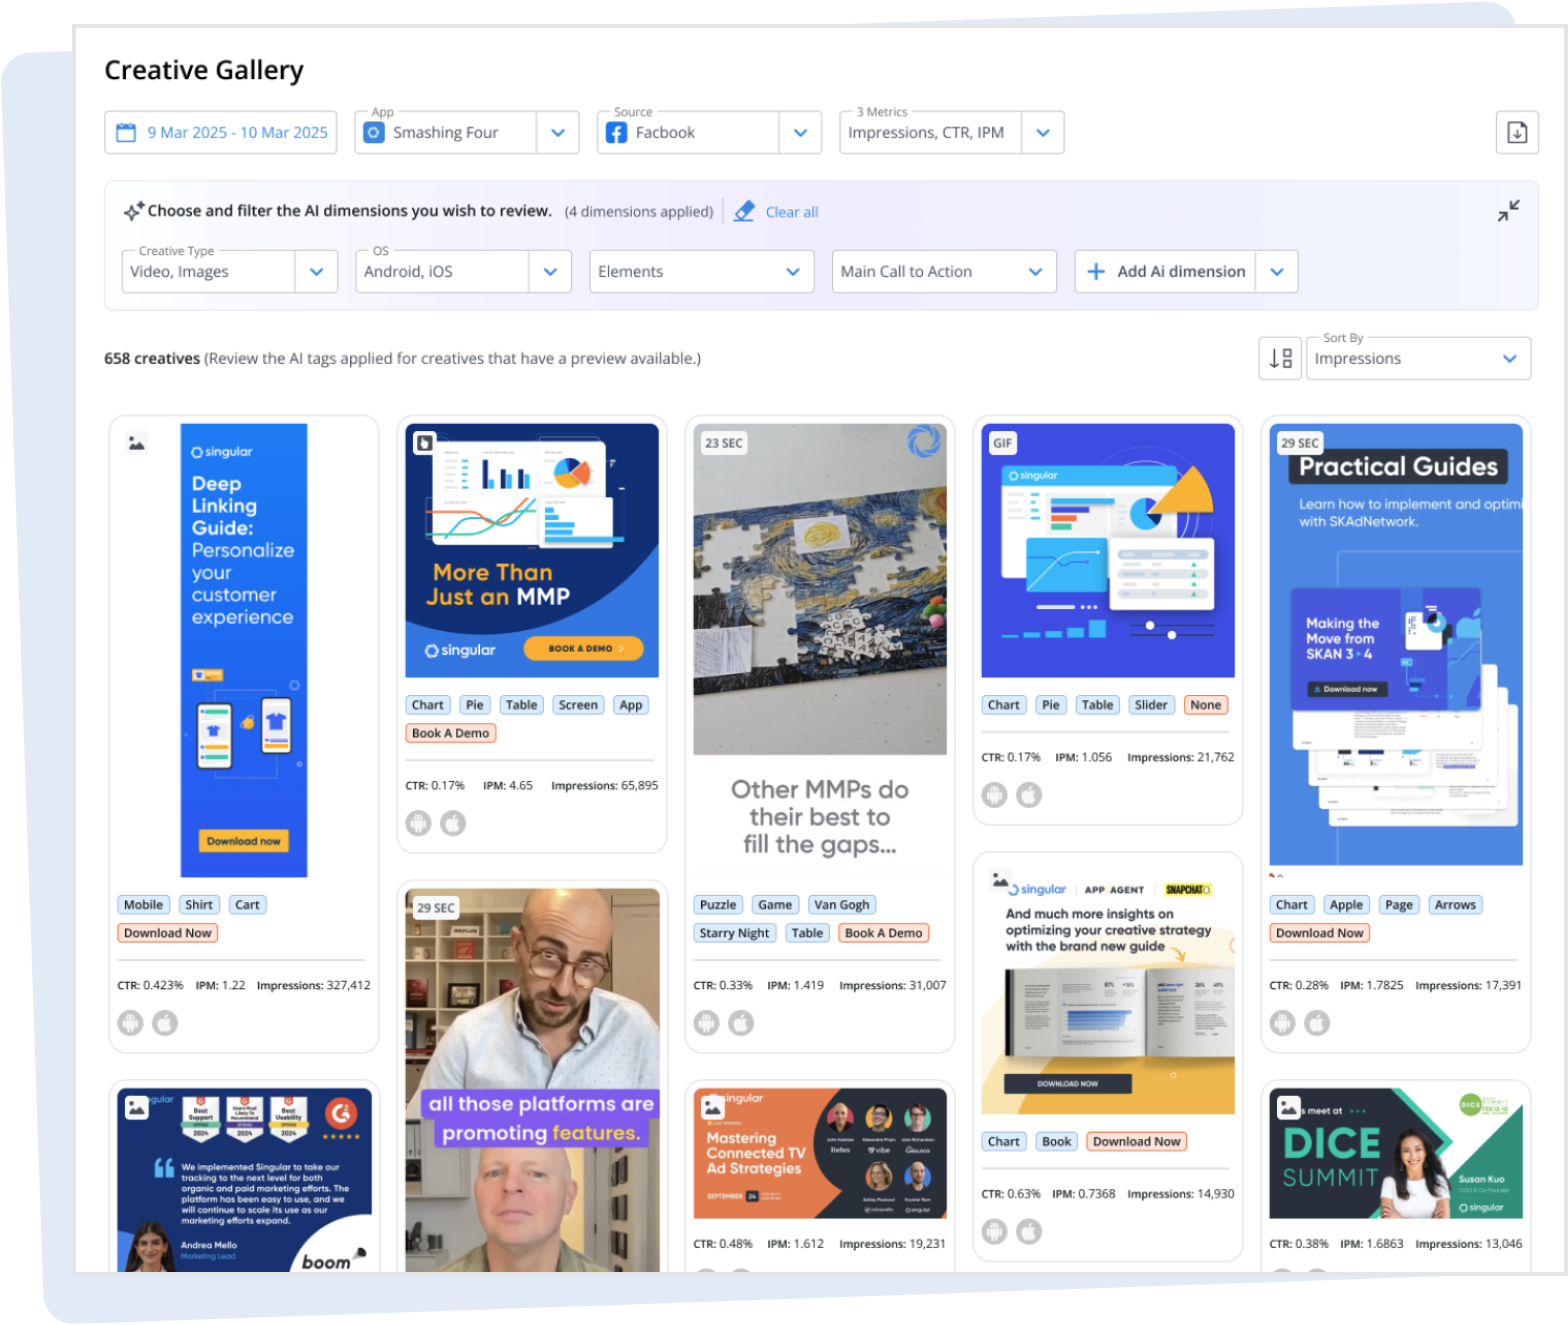Image resolution: width=1568 pixels, height=1325 pixels.
Task: Click Apple icon on brand new guide card
Action: tap(1029, 1232)
